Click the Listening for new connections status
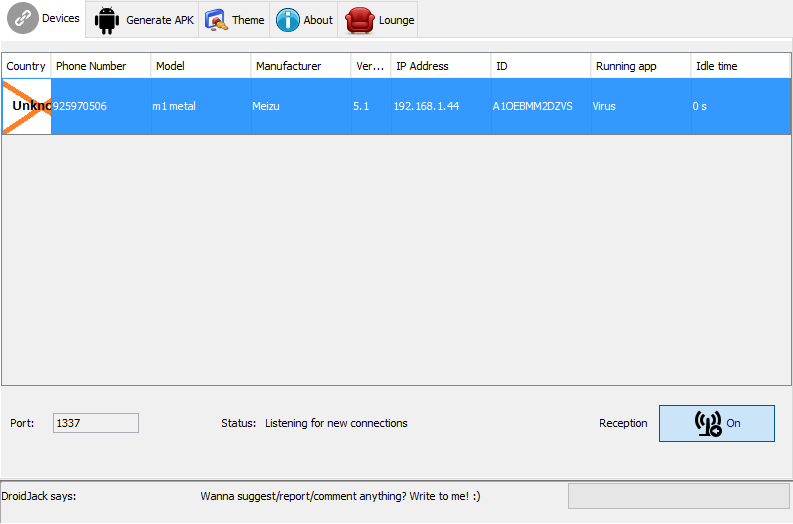 pos(336,423)
